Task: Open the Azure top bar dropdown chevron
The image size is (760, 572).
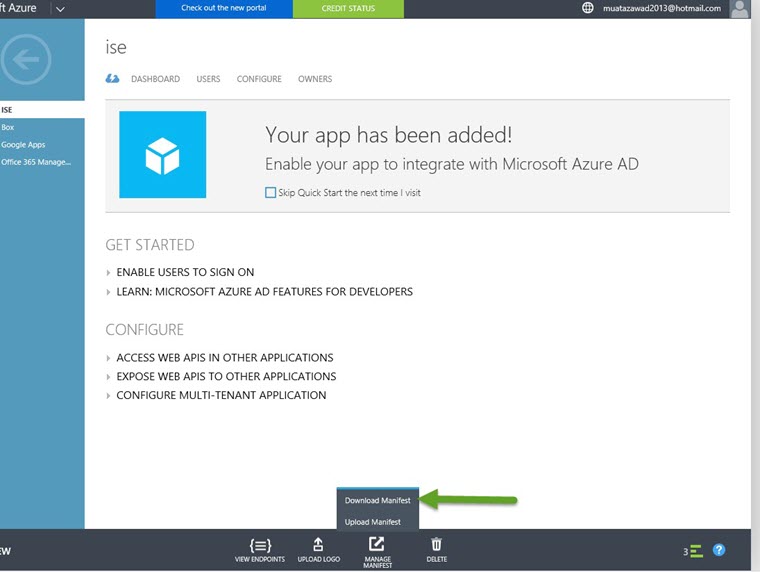Action: [60, 9]
